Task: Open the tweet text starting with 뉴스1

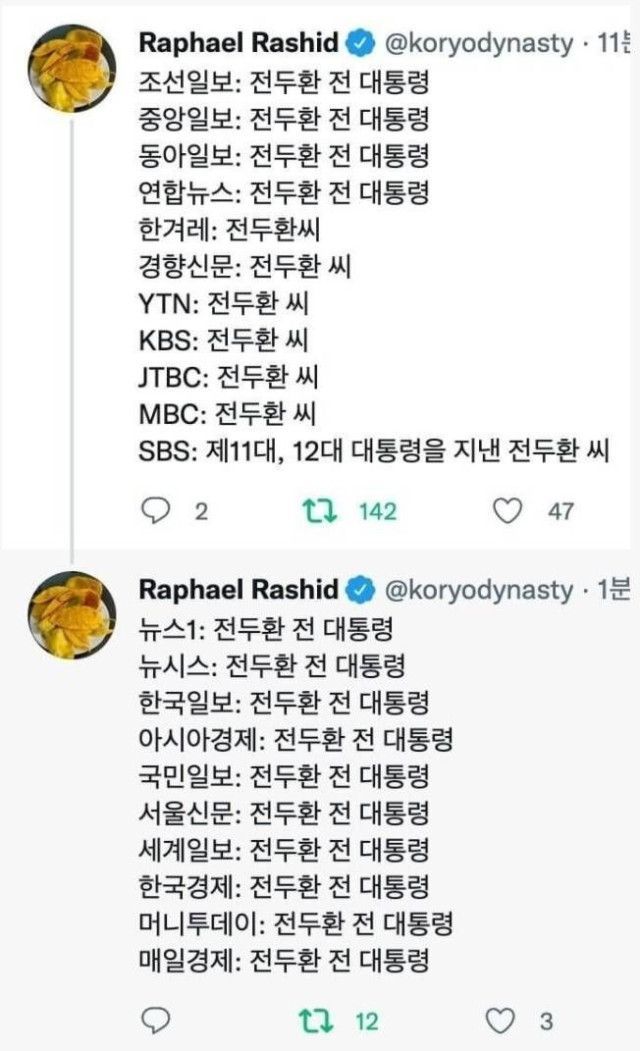Action: 267,630
